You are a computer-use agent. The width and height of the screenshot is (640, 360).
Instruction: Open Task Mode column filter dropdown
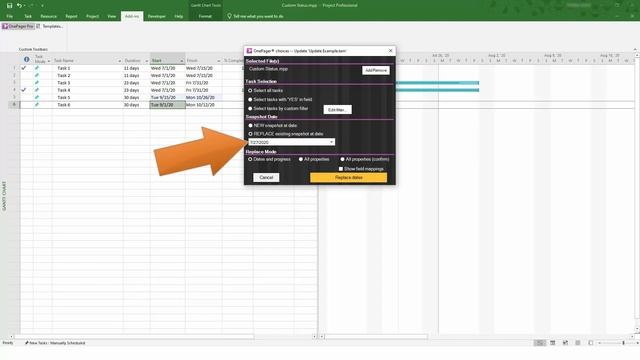49,61
